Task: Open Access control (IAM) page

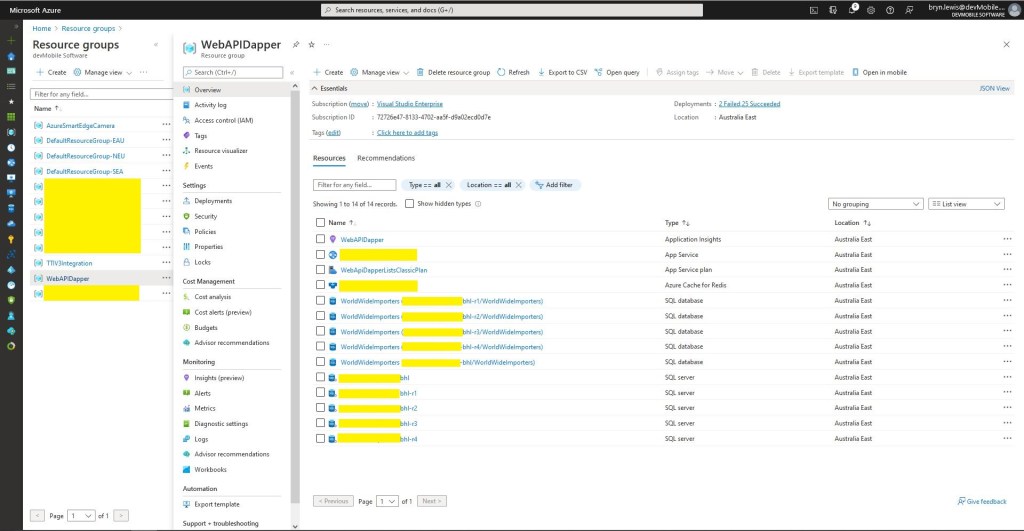Action: [x=223, y=120]
